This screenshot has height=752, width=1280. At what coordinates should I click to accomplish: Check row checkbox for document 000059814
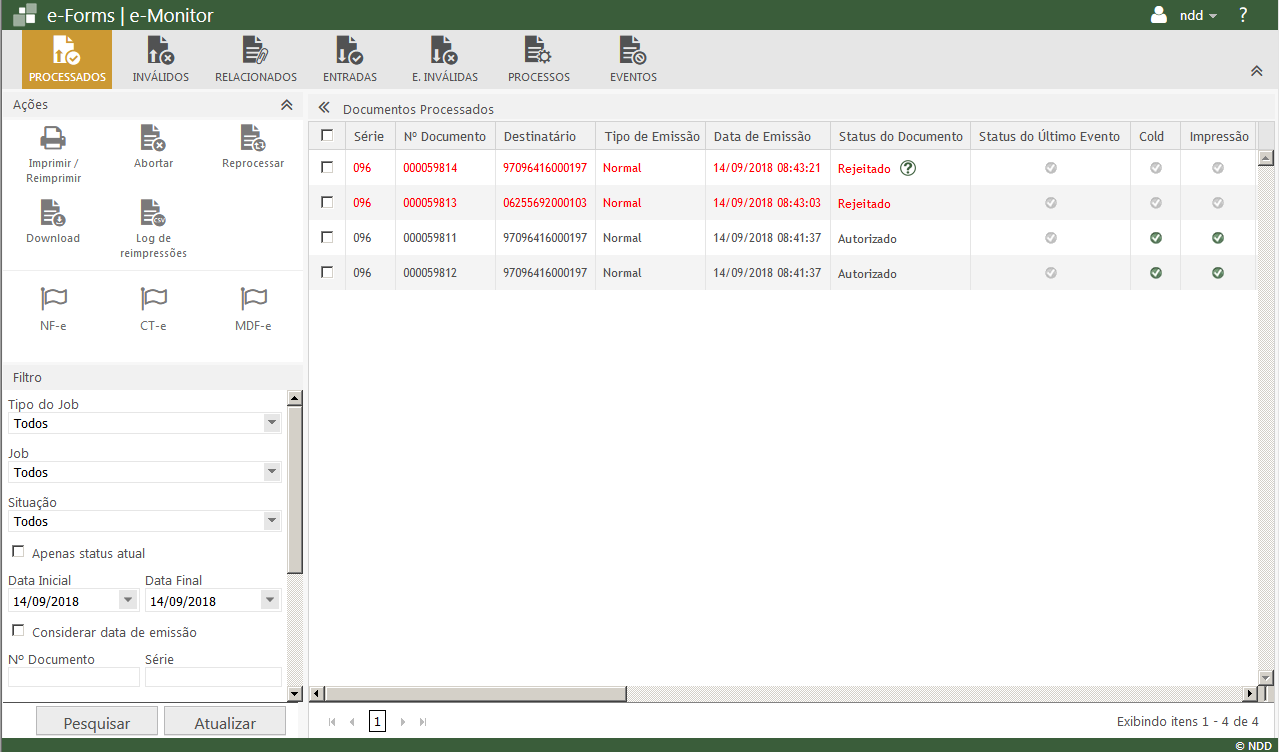327,168
